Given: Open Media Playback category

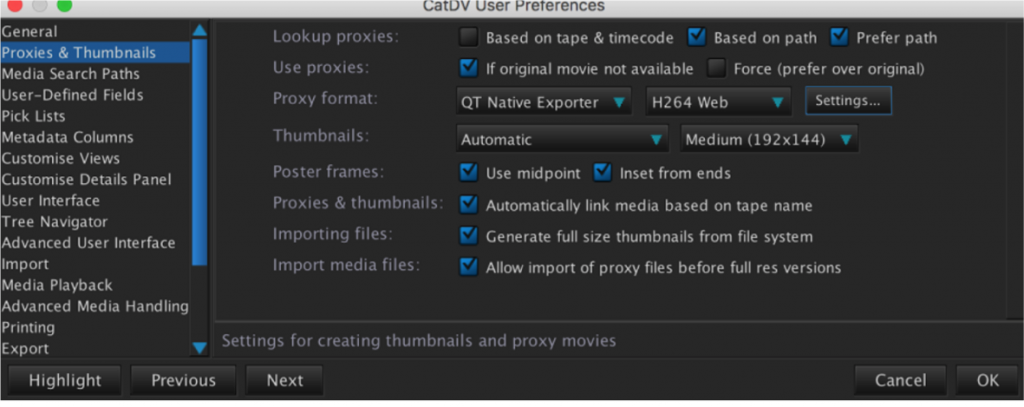Looking at the screenshot, I should pos(95,285).
